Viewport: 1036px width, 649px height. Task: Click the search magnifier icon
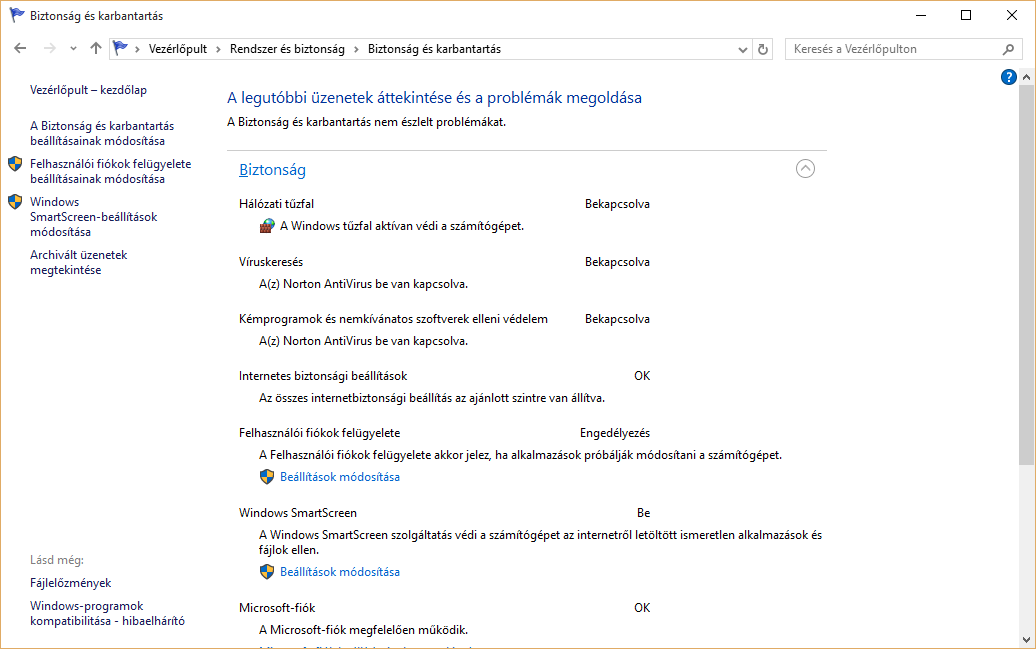[1008, 49]
